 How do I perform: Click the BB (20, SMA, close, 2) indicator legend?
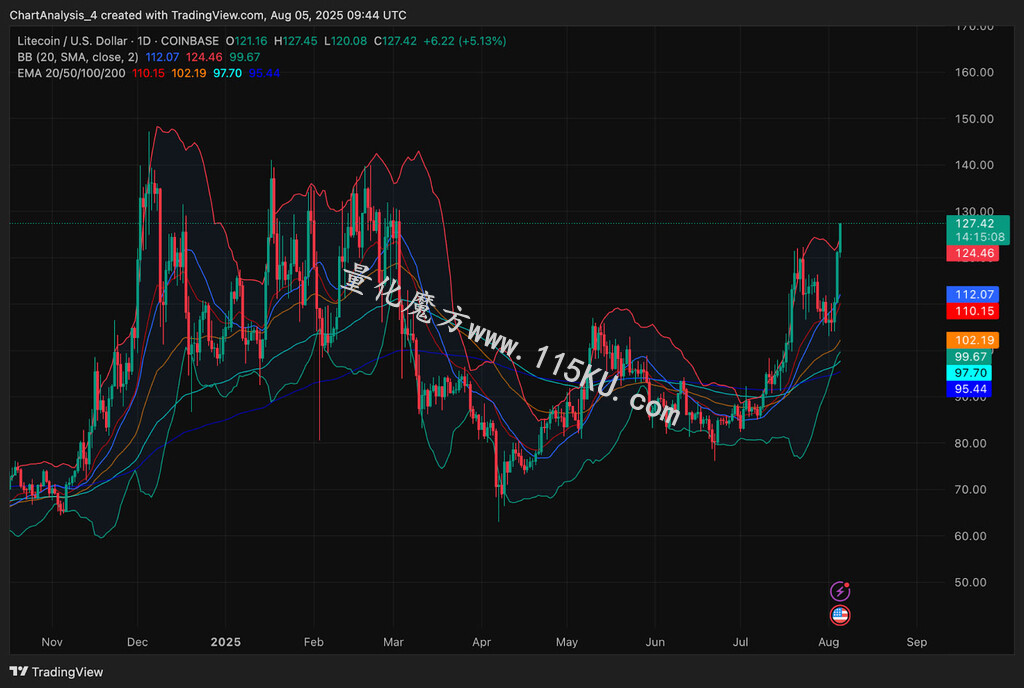click(78, 57)
